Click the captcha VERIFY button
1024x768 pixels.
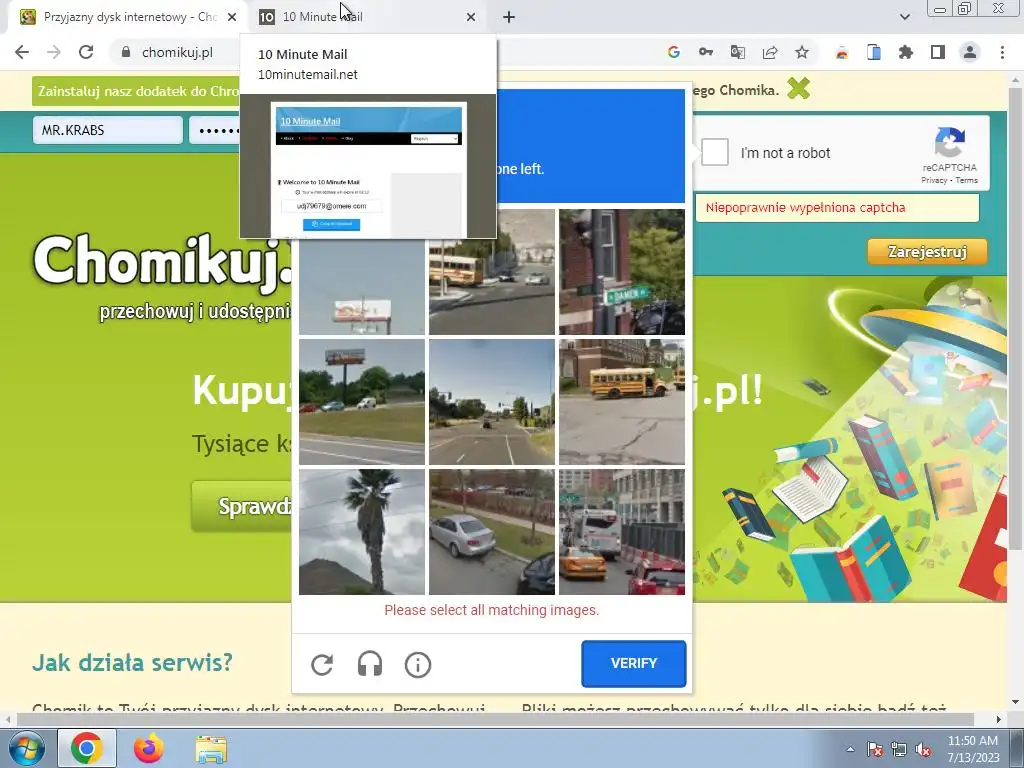coord(633,664)
